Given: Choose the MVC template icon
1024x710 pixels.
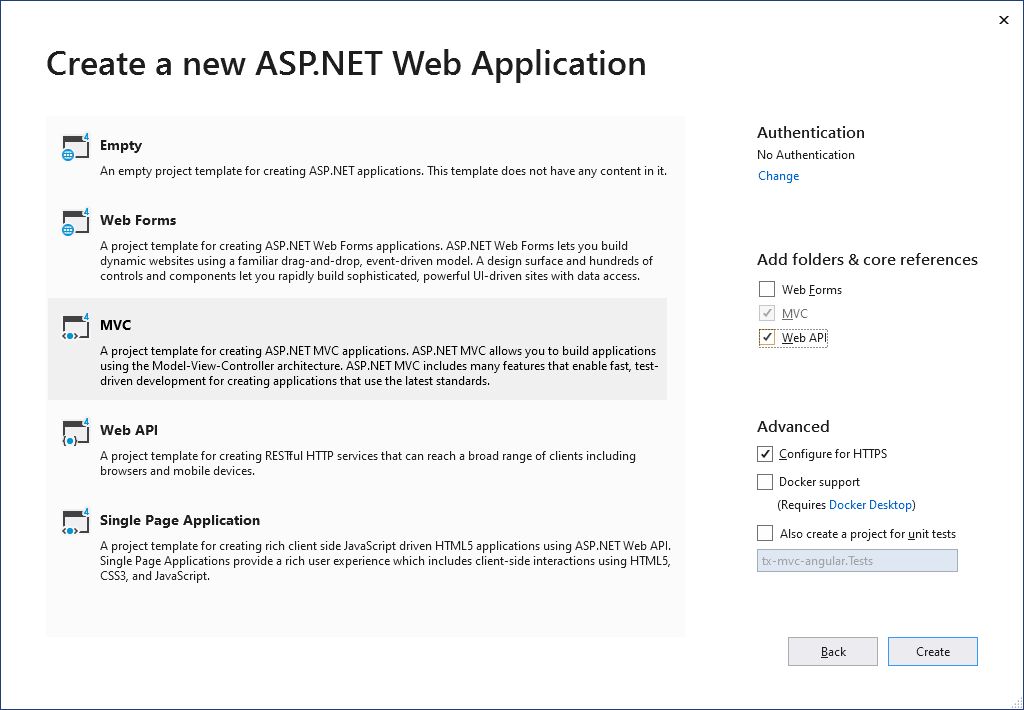Looking at the screenshot, I should pyautogui.click(x=75, y=327).
